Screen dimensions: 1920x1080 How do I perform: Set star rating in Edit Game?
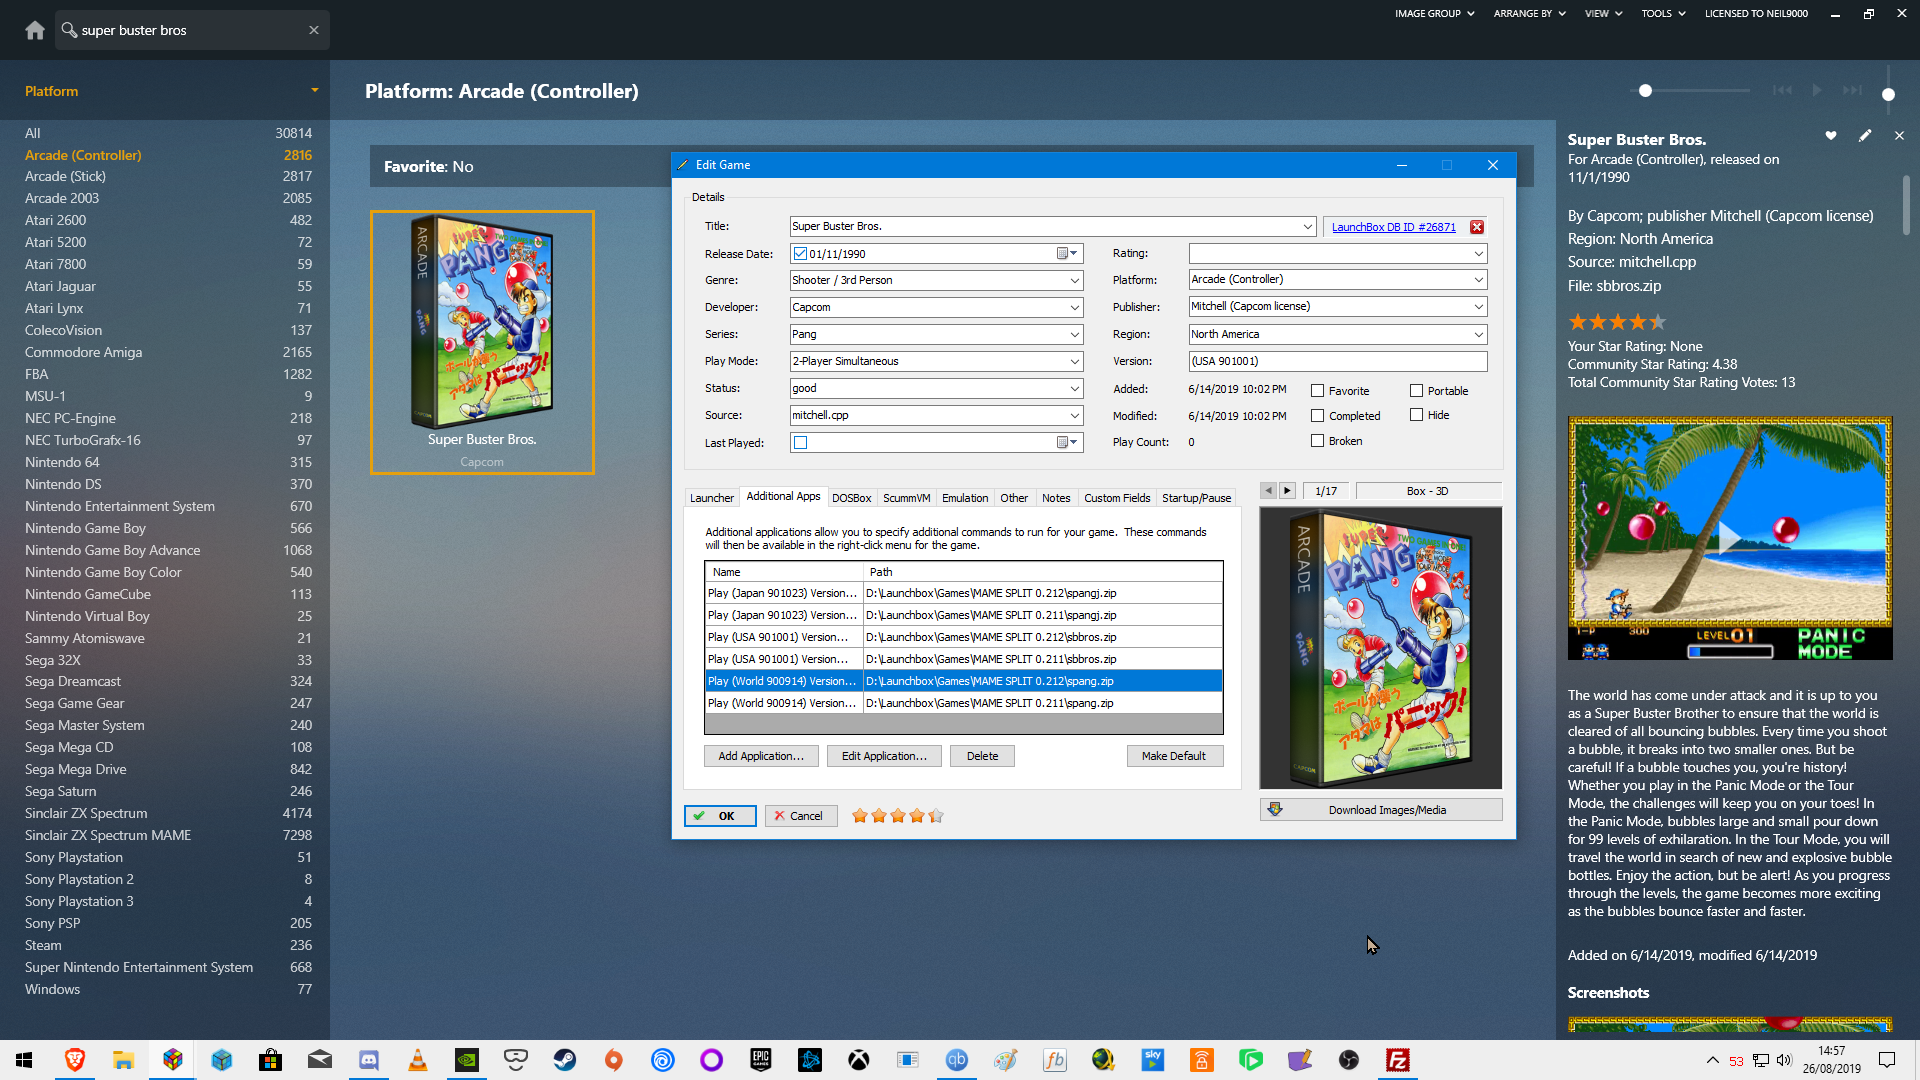[897, 816]
